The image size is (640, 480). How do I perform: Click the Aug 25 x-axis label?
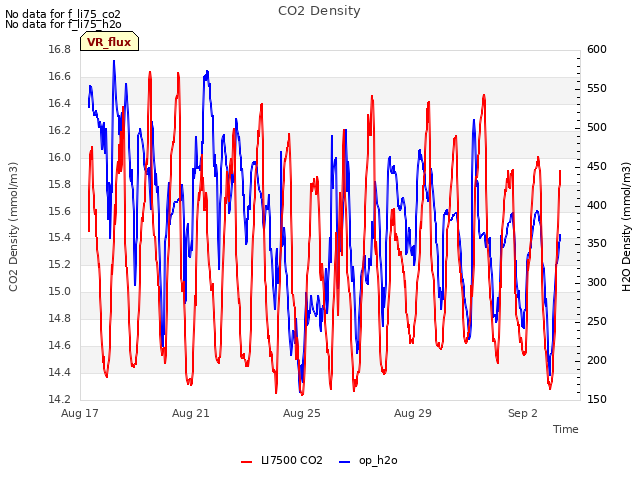[302, 413]
